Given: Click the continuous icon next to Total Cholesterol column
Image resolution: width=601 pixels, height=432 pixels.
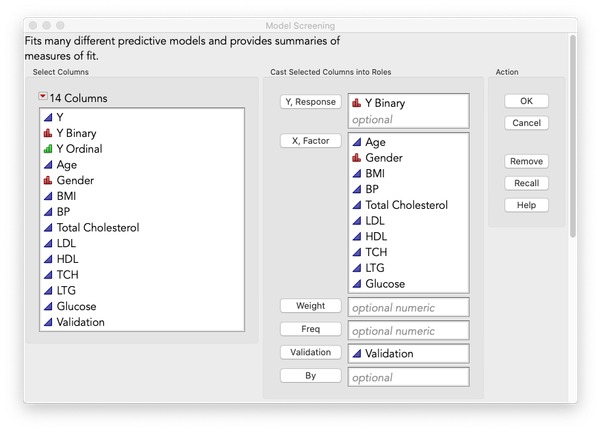Looking at the screenshot, I should [47, 228].
